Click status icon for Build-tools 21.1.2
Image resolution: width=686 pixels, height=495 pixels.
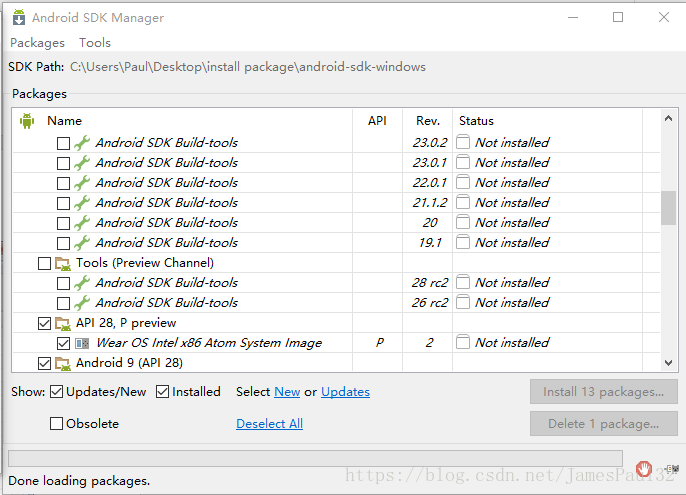click(x=463, y=203)
